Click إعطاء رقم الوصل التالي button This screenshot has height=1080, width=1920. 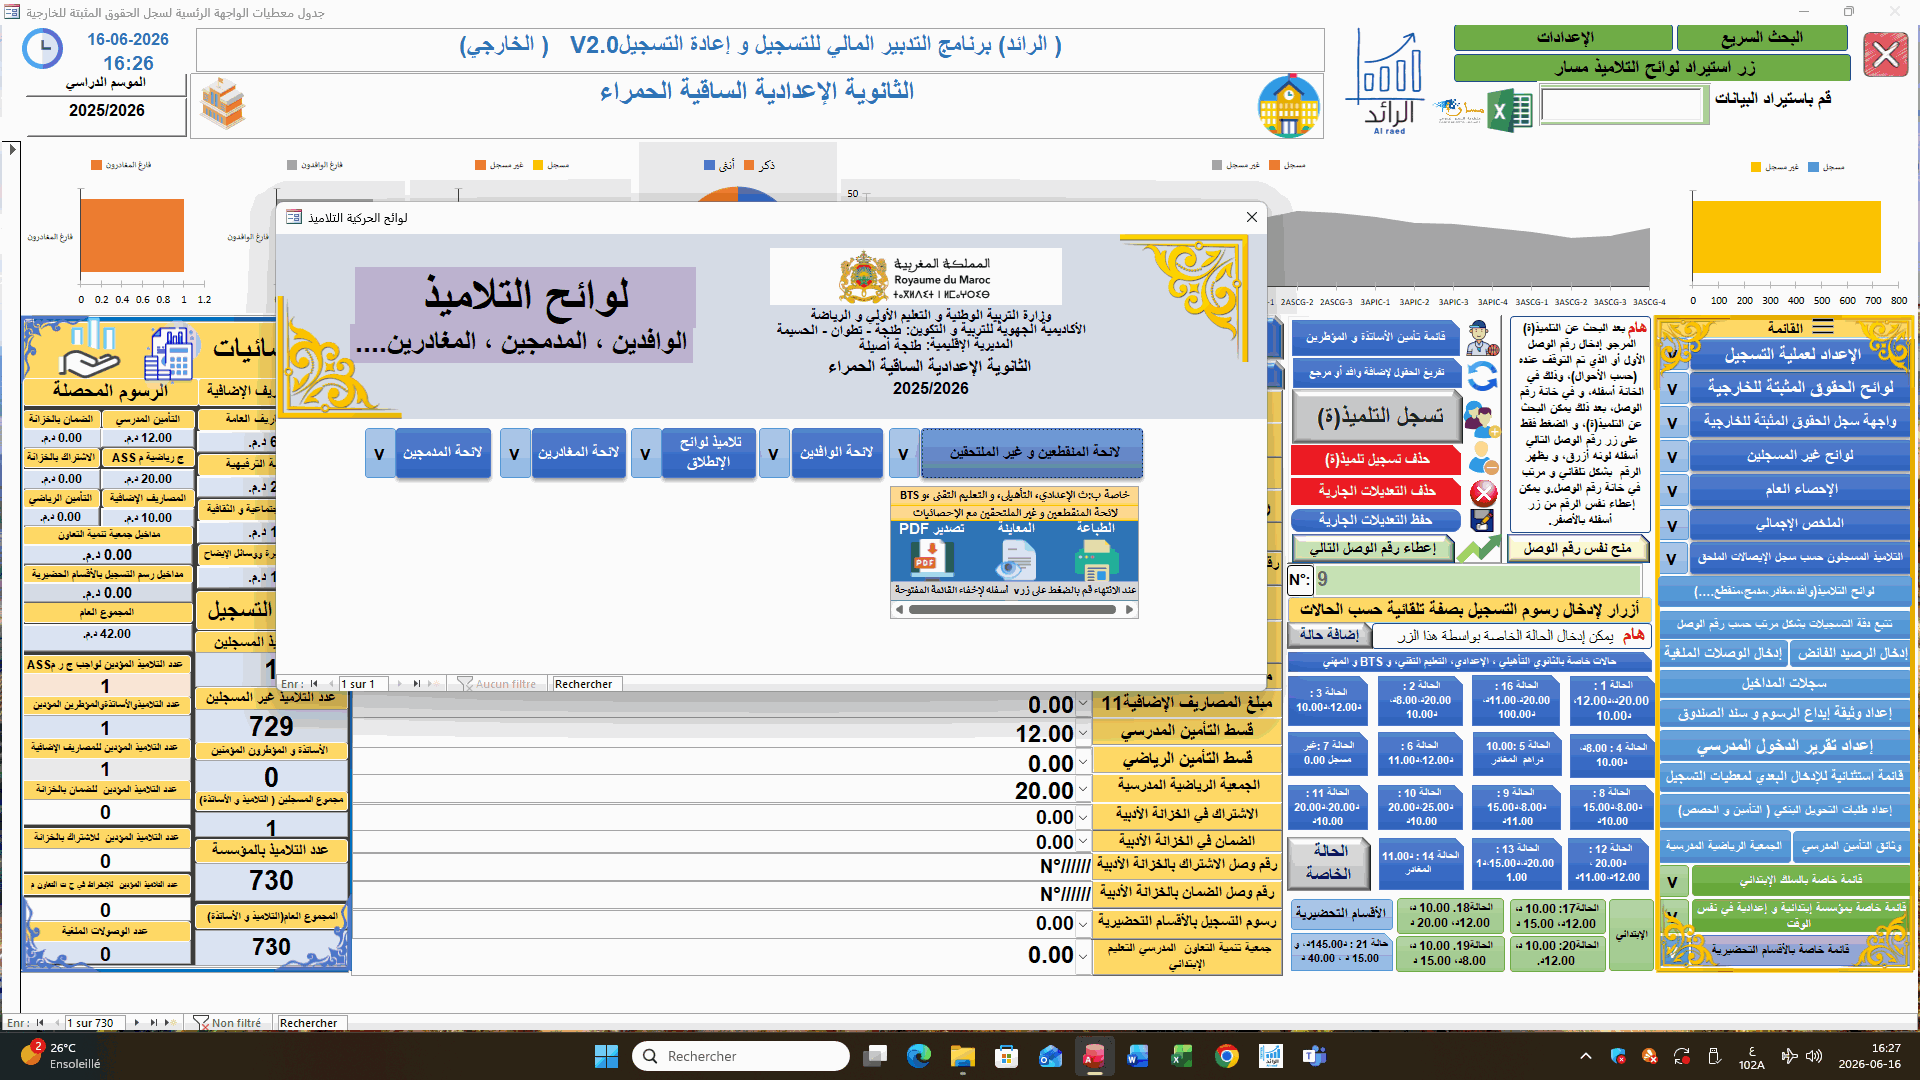click(1372, 548)
